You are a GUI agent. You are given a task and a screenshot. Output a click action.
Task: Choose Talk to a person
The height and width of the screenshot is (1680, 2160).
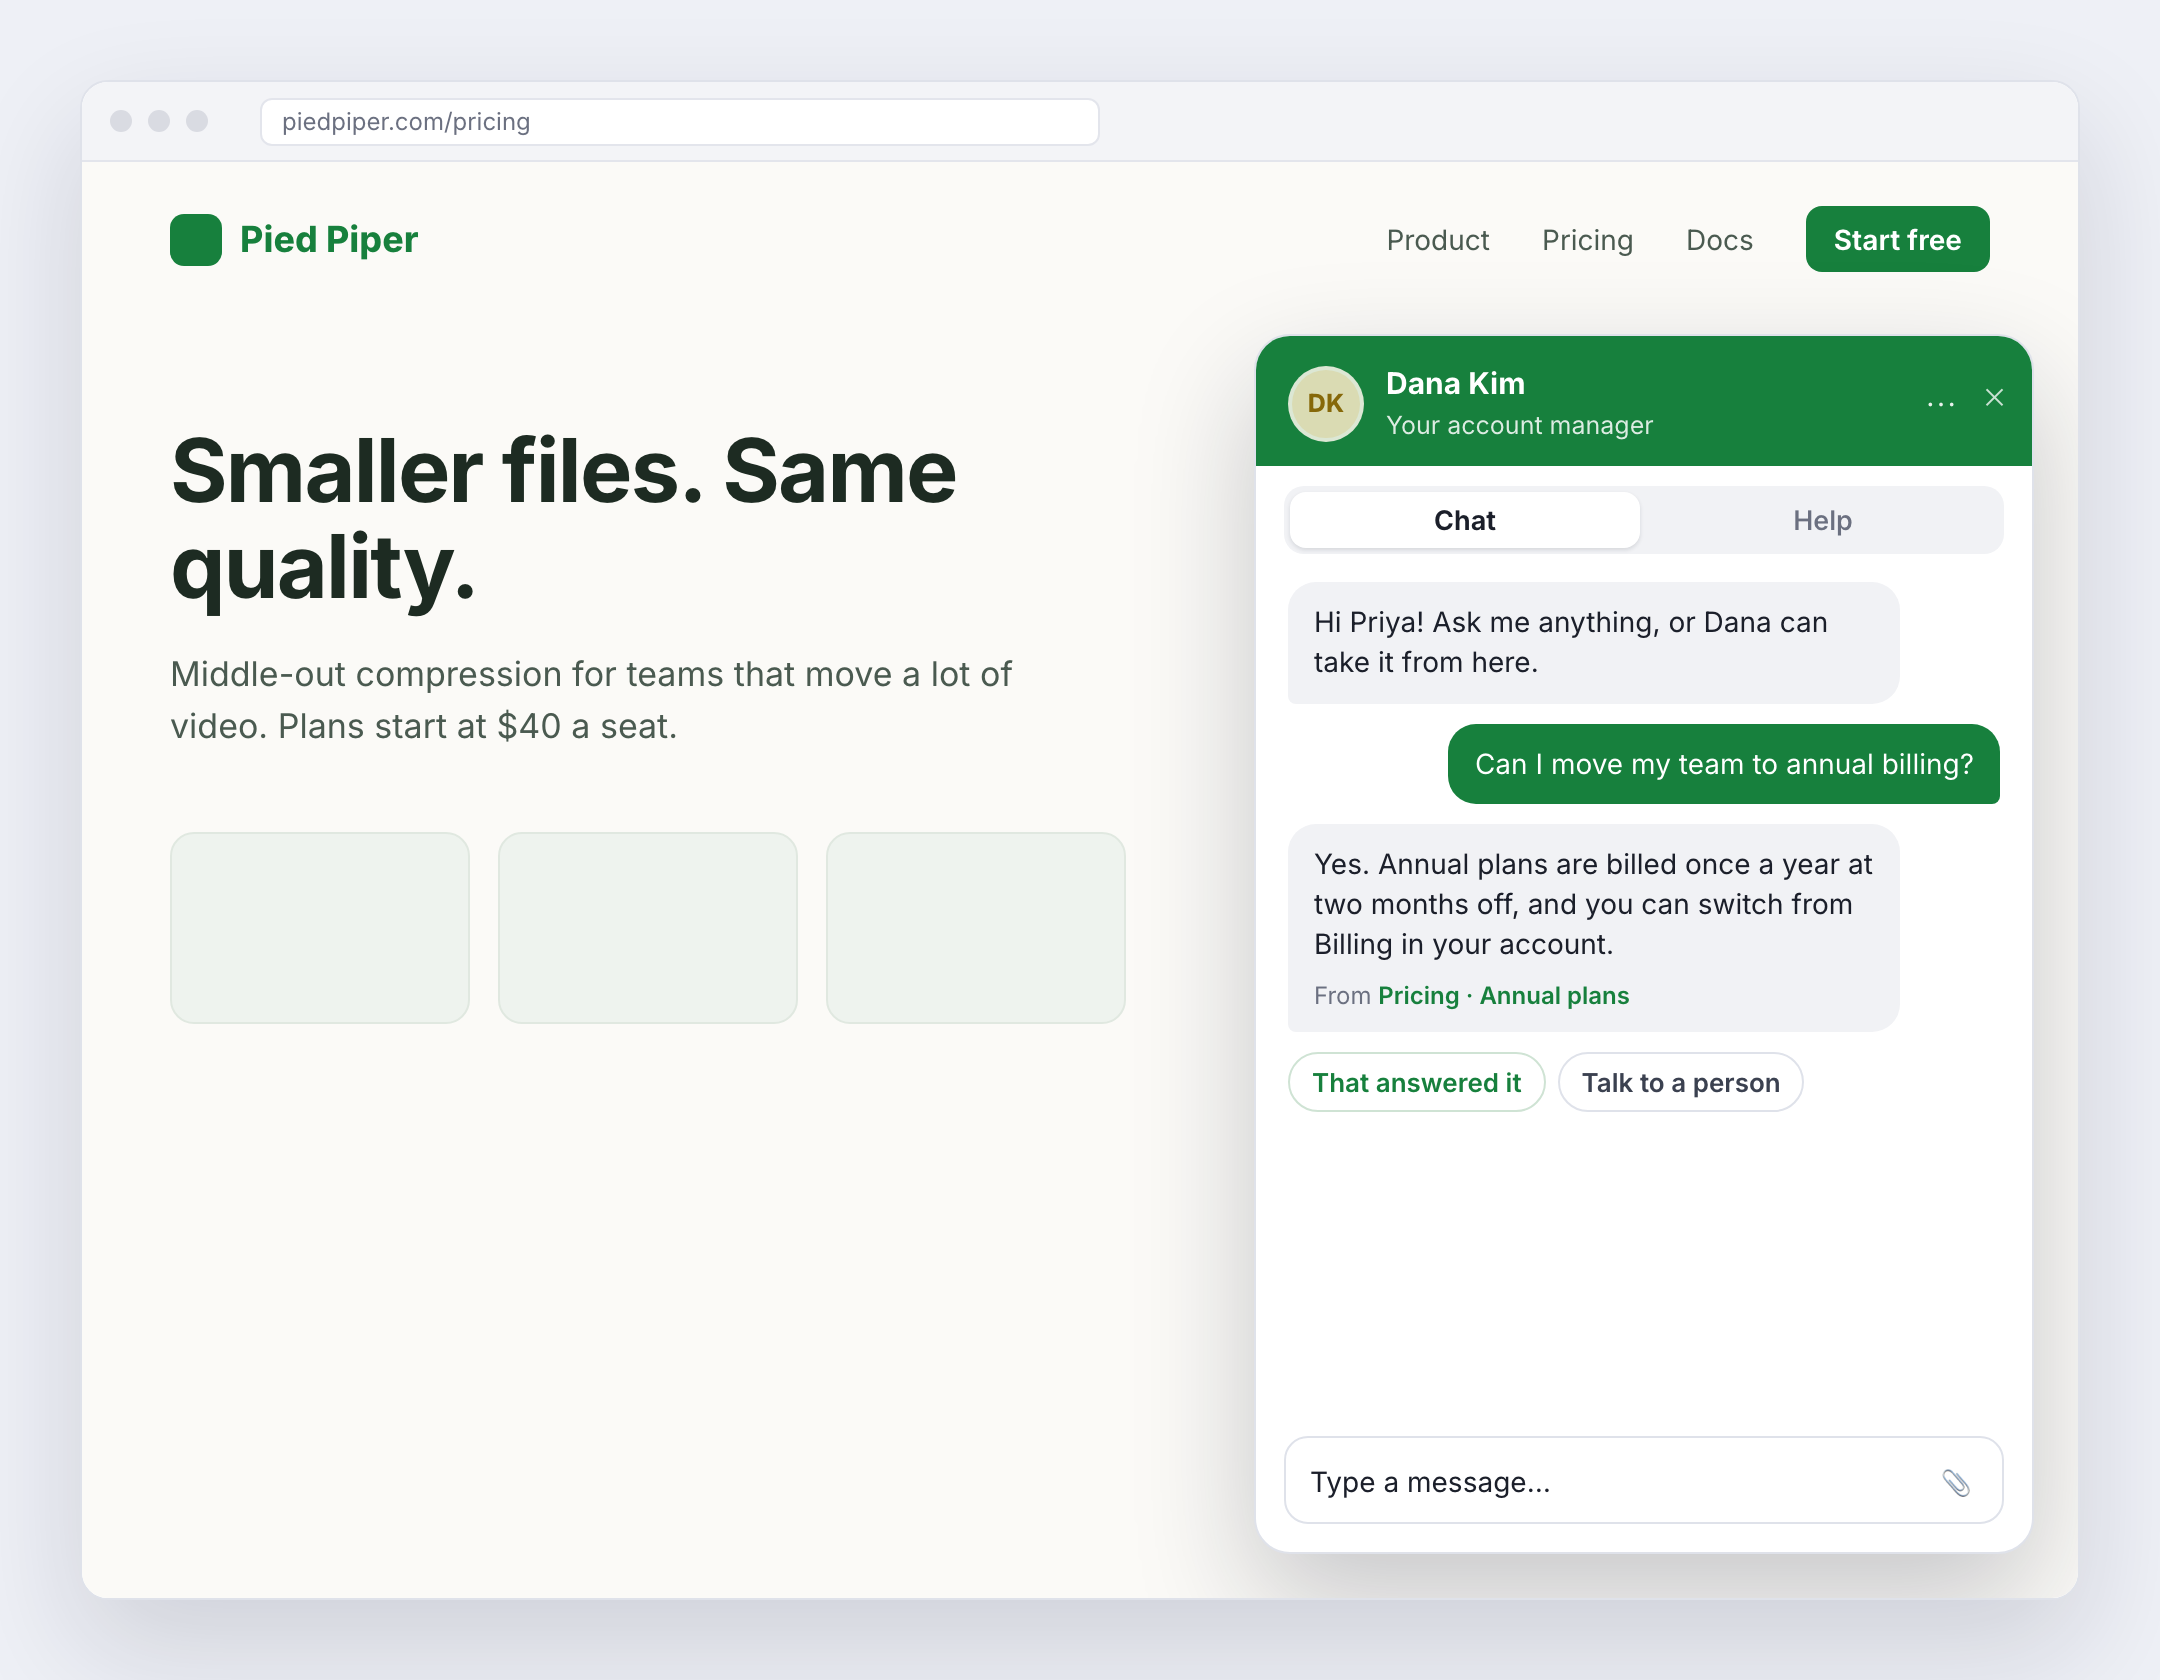pos(1680,1082)
